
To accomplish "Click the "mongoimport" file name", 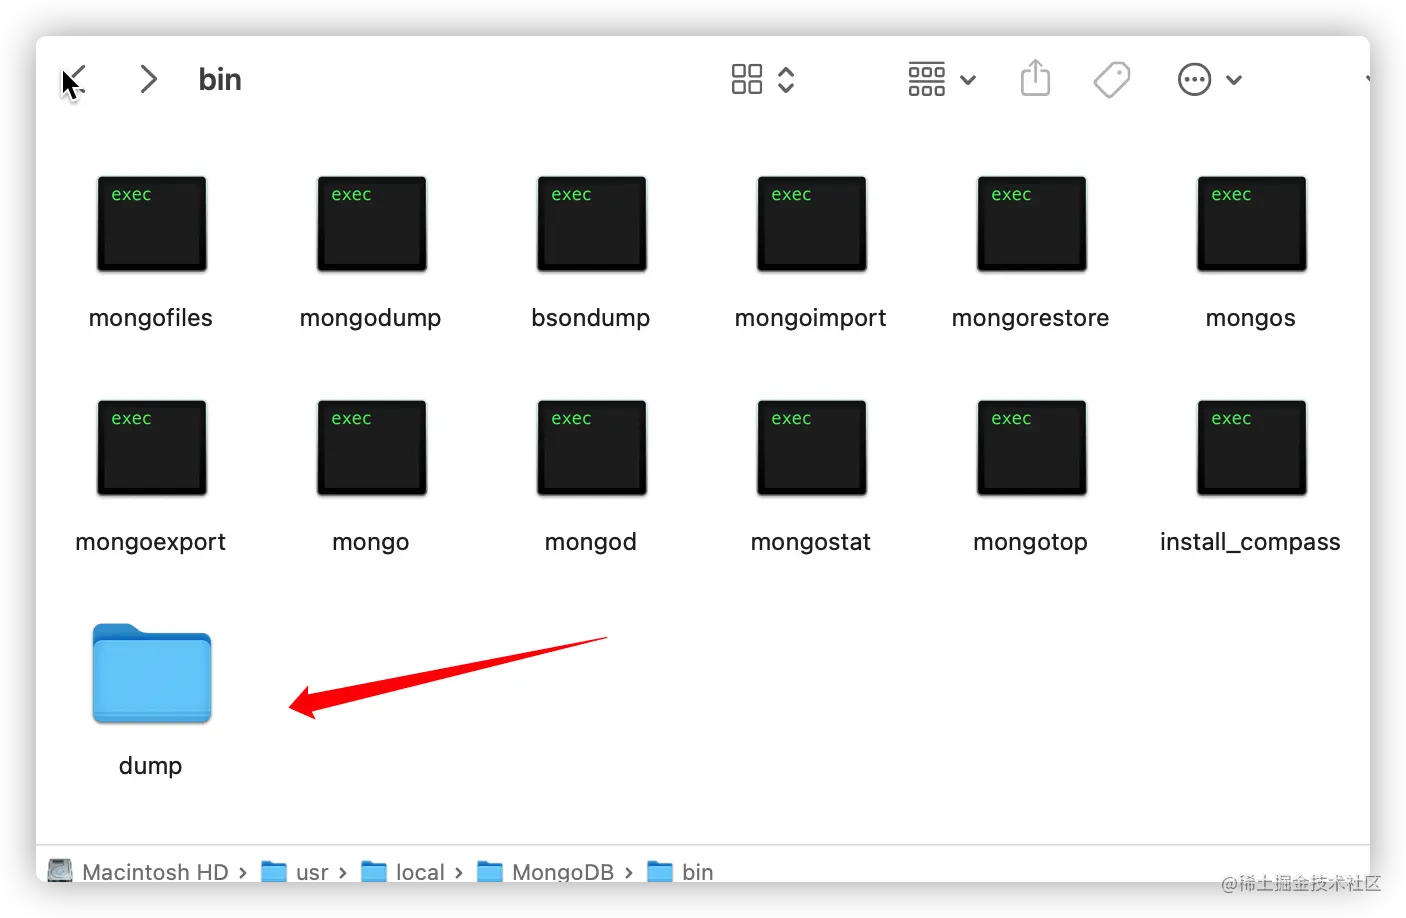I will (x=811, y=319).
